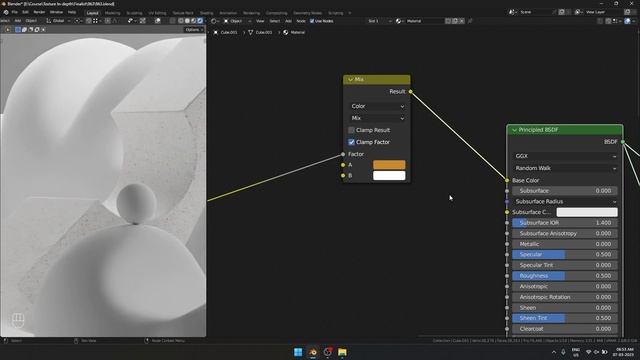The width and height of the screenshot is (640, 360).
Task: Click the new material duplicate icon
Action: (x=455, y=21)
